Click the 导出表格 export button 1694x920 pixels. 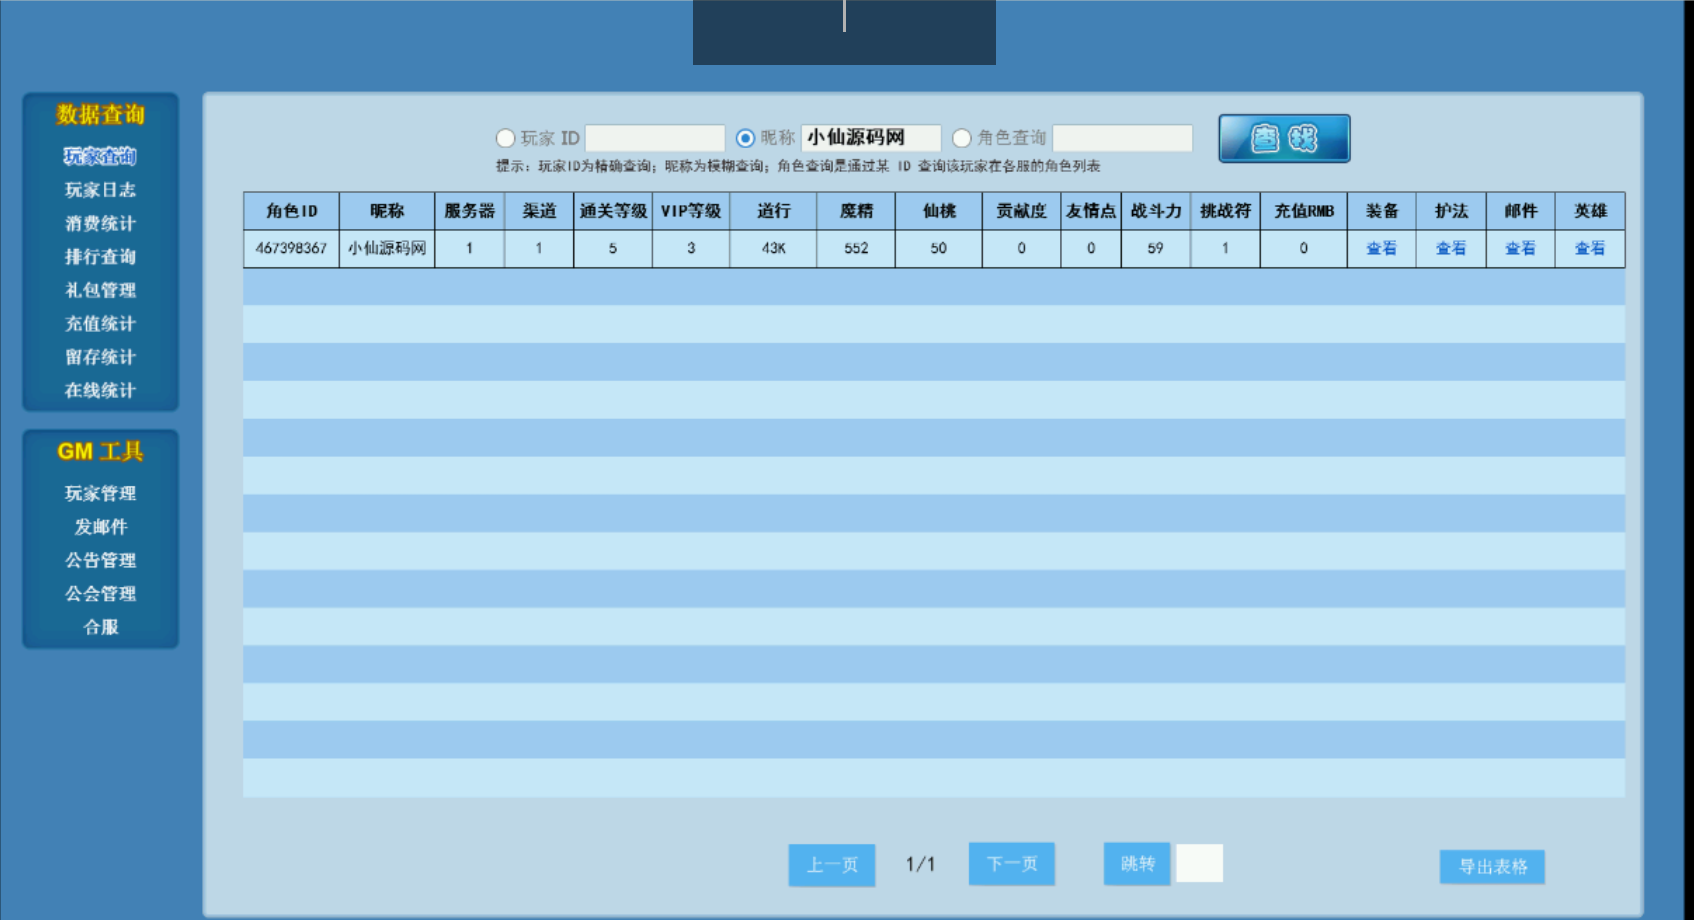[1492, 867]
